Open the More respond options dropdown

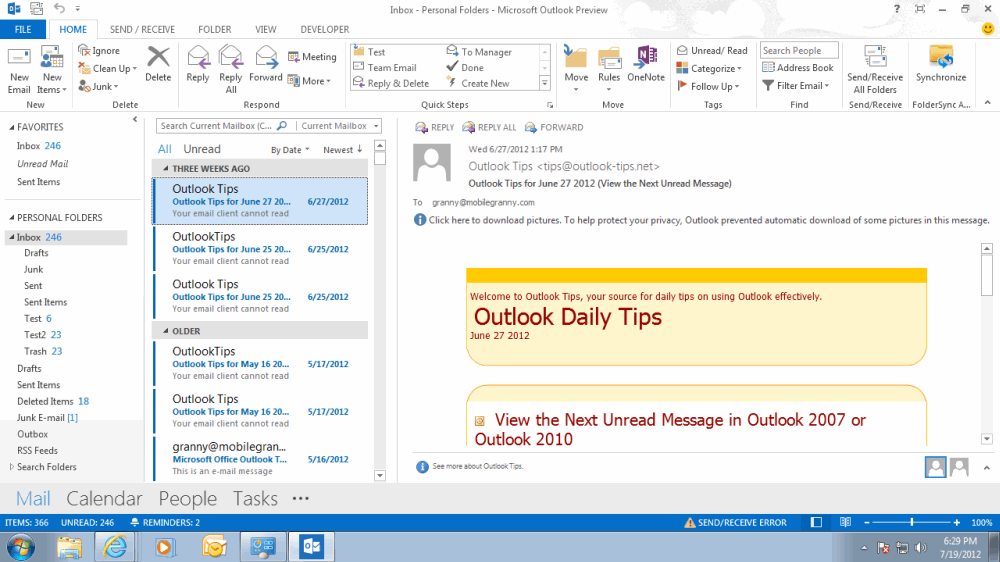click(309, 81)
